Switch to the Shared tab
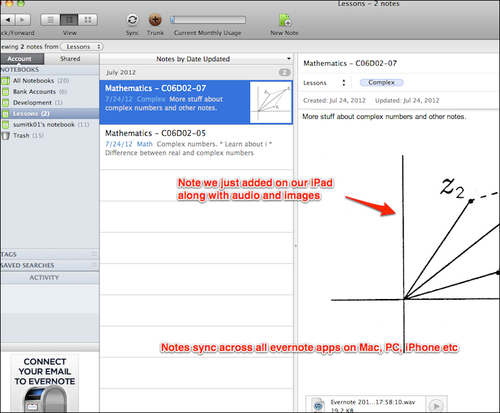This screenshot has width=500, height=413. [x=70, y=59]
